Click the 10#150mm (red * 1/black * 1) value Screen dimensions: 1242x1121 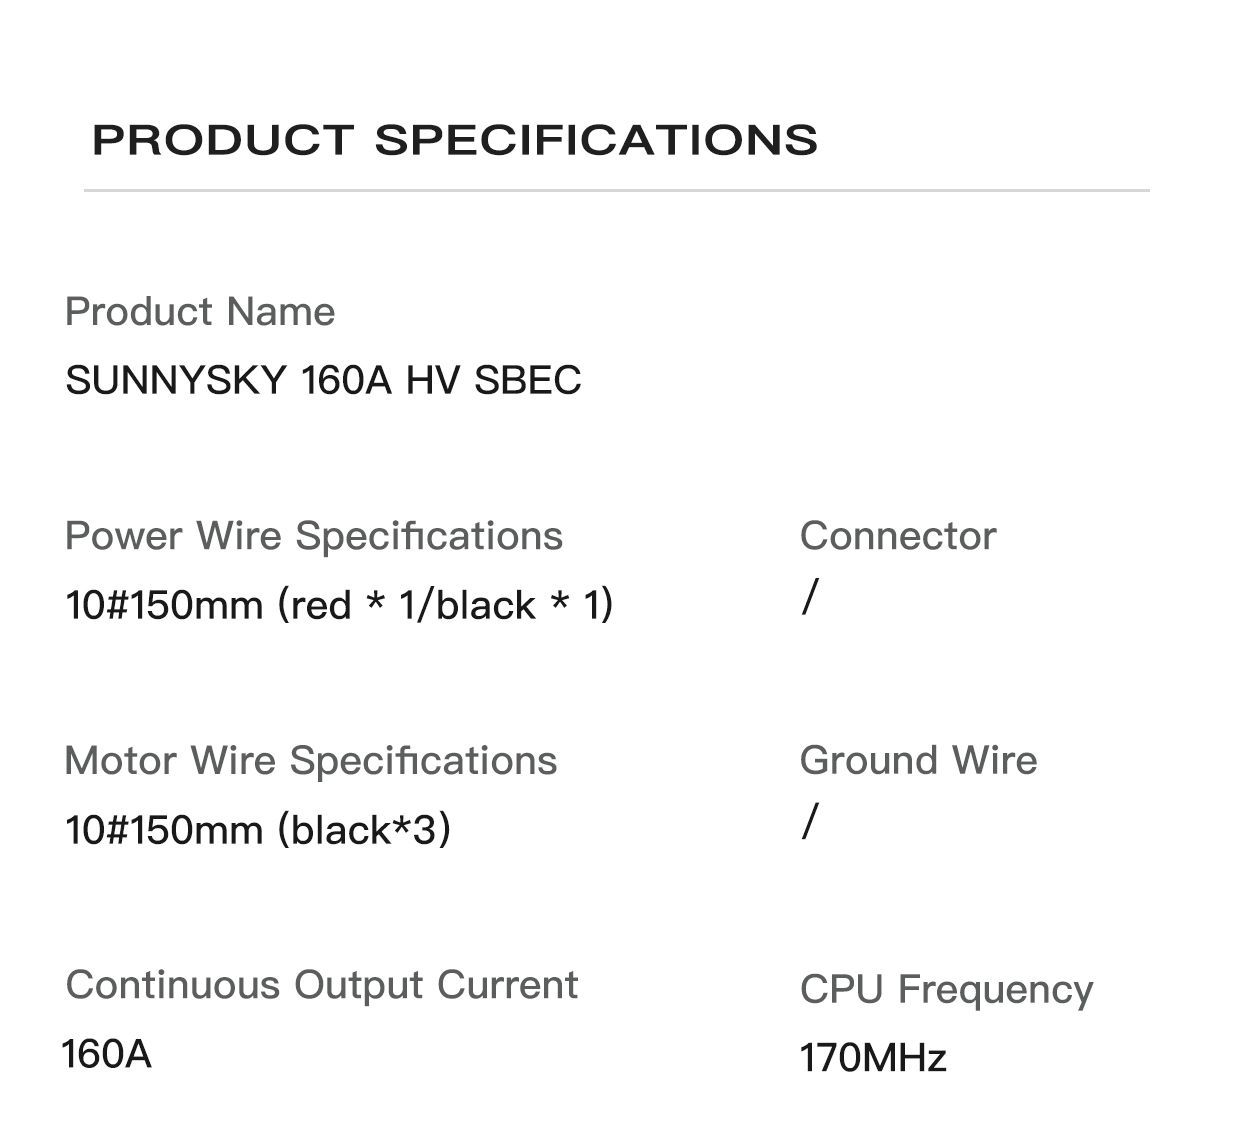tap(339, 605)
